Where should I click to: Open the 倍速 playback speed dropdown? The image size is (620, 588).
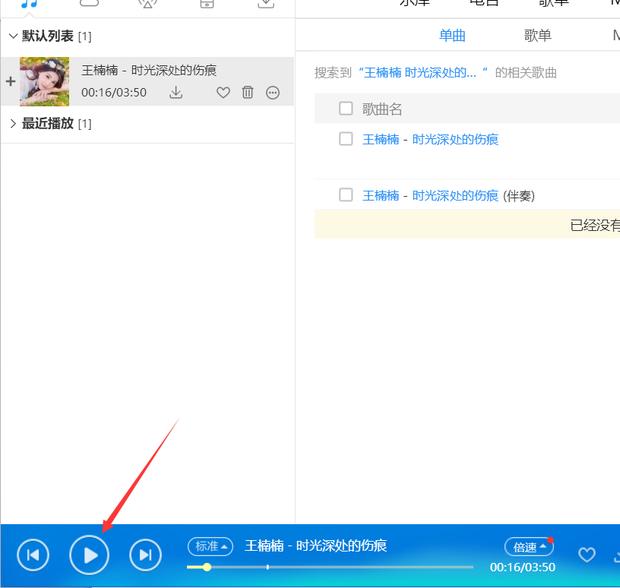coord(528,547)
